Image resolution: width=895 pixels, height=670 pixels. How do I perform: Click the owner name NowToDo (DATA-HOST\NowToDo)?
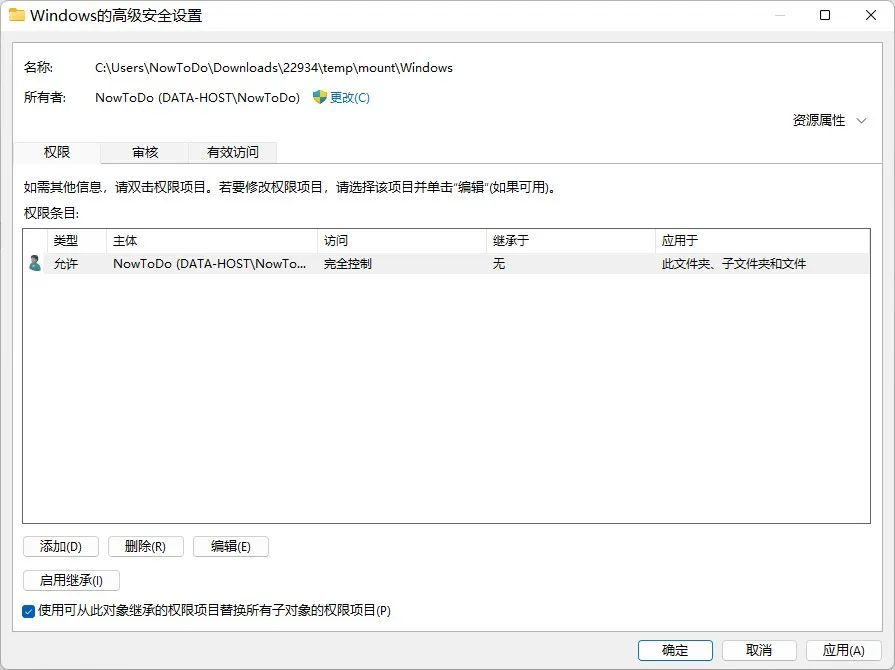(197, 98)
